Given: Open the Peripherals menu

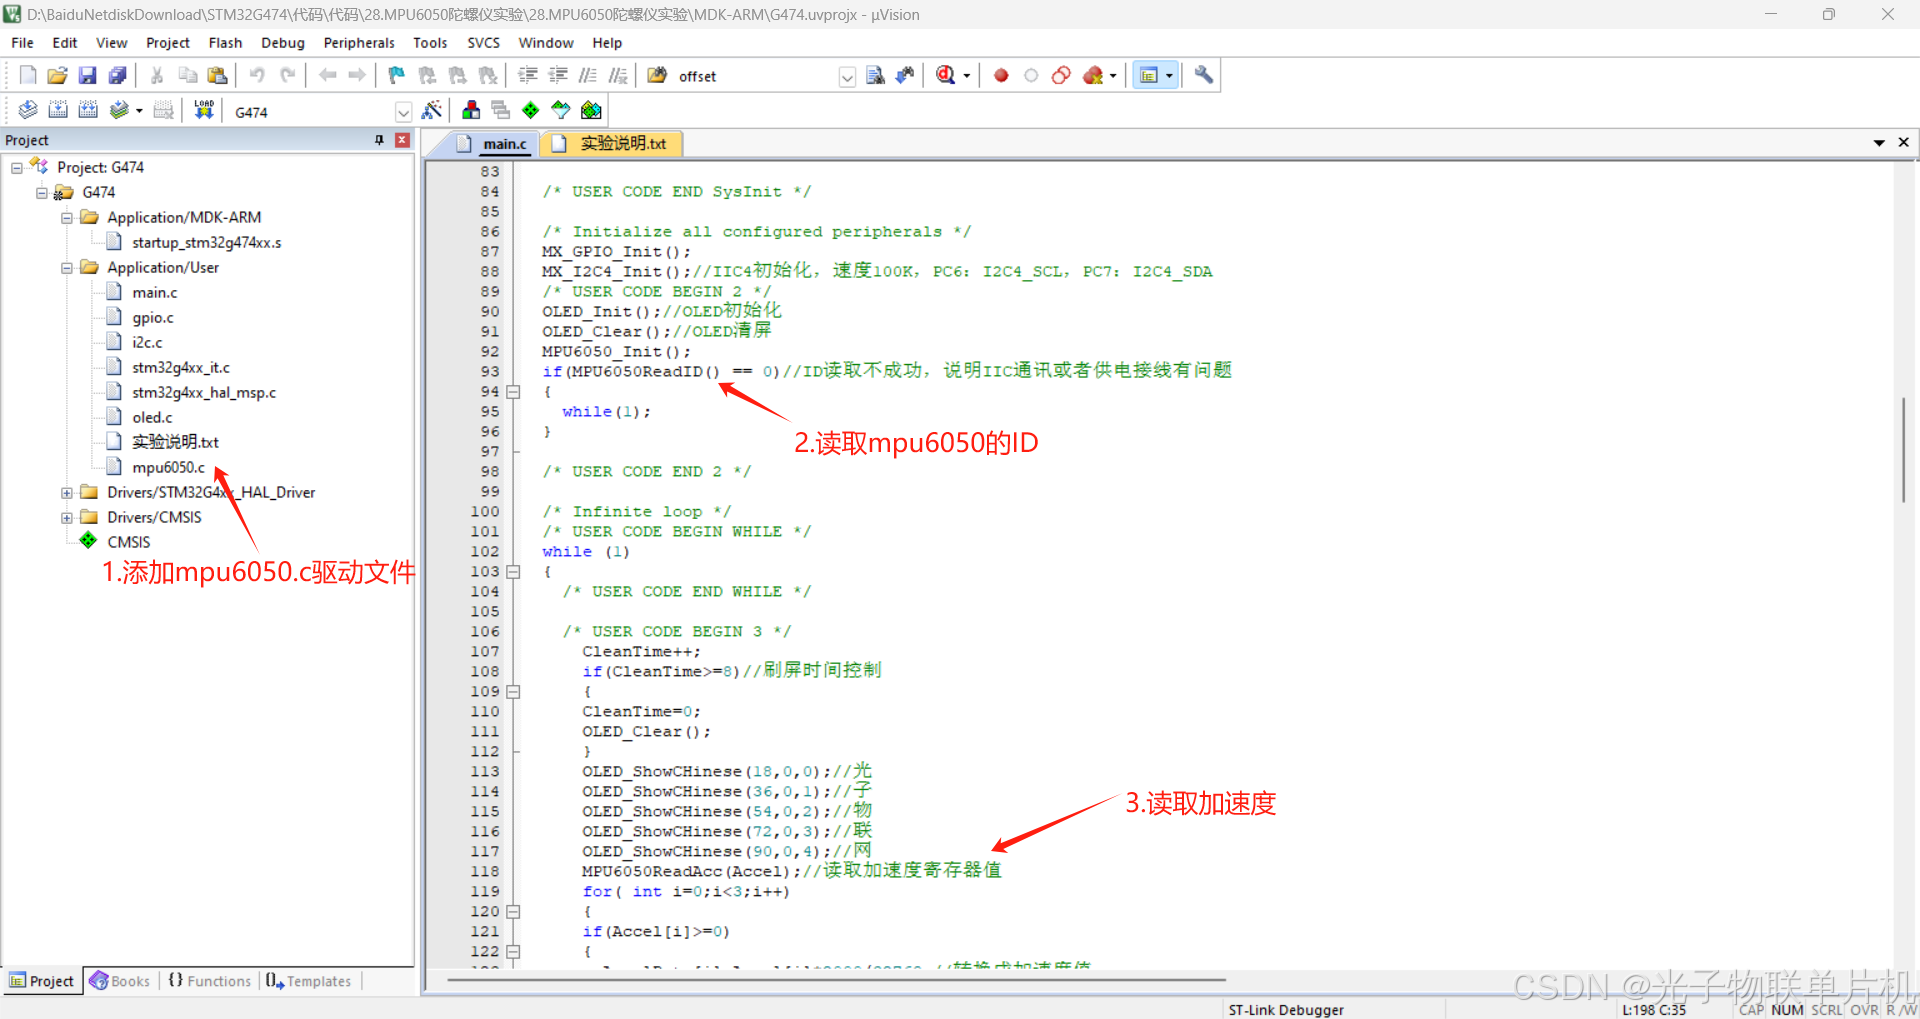Looking at the screenshot, I should [x=359, y=43].
